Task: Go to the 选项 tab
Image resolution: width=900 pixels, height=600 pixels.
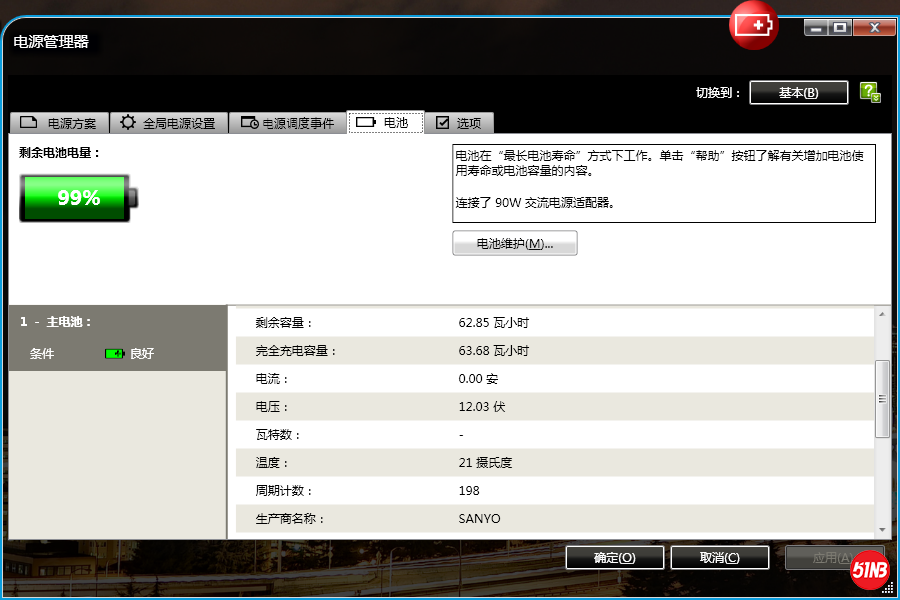Action: tap(459, 123)
